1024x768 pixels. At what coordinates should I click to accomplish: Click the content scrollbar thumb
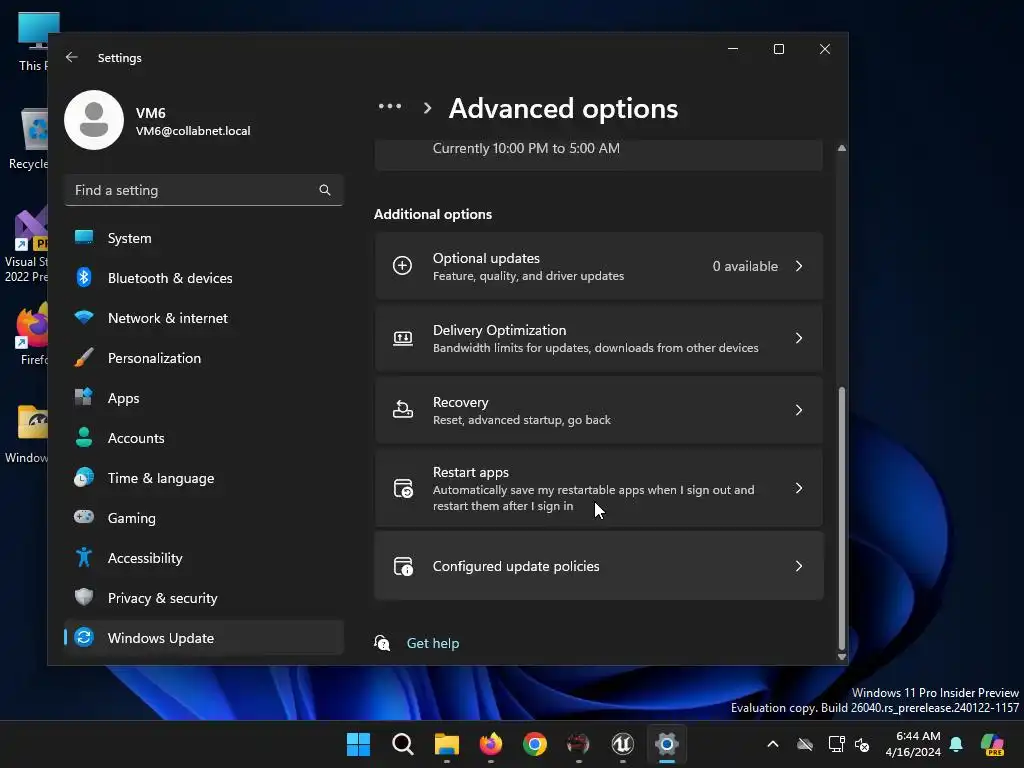coord(842,519)
